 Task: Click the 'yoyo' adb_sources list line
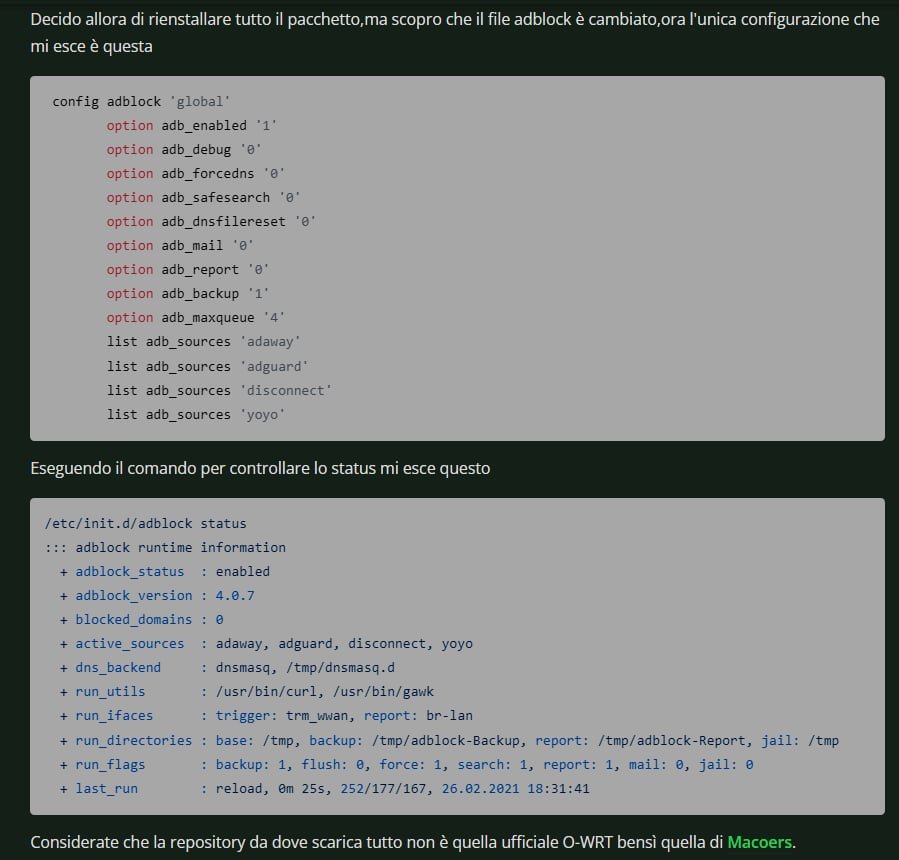tap(196, 414)
